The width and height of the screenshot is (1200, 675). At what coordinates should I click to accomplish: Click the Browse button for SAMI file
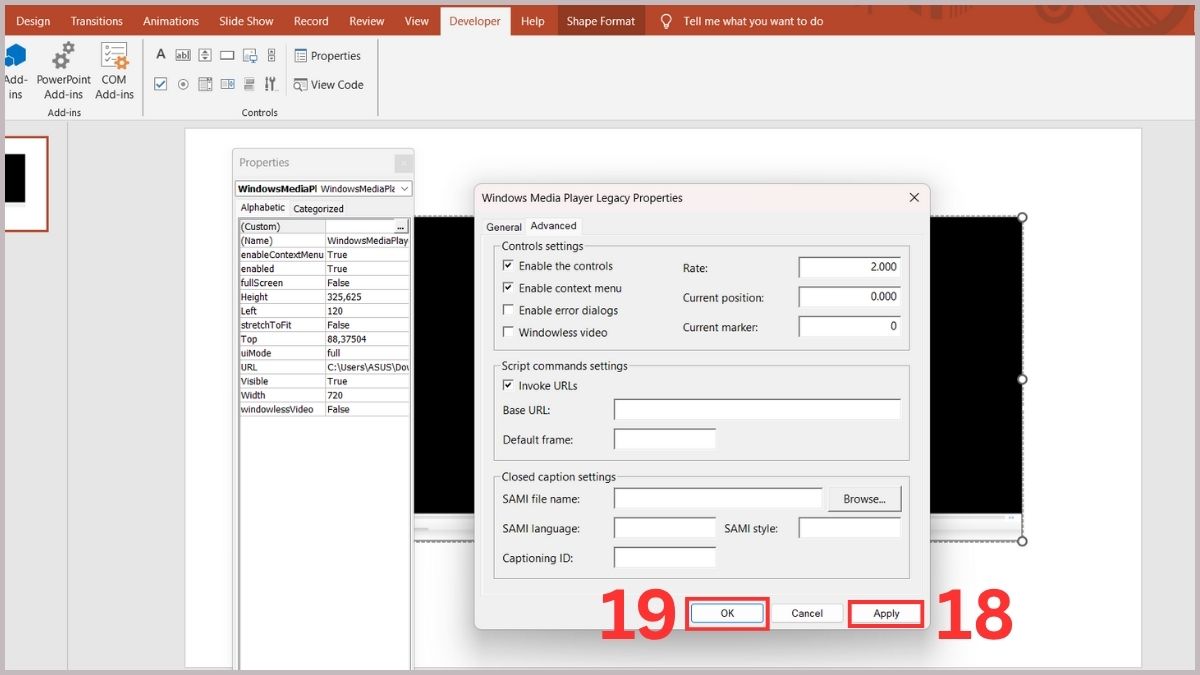(863, 497)
